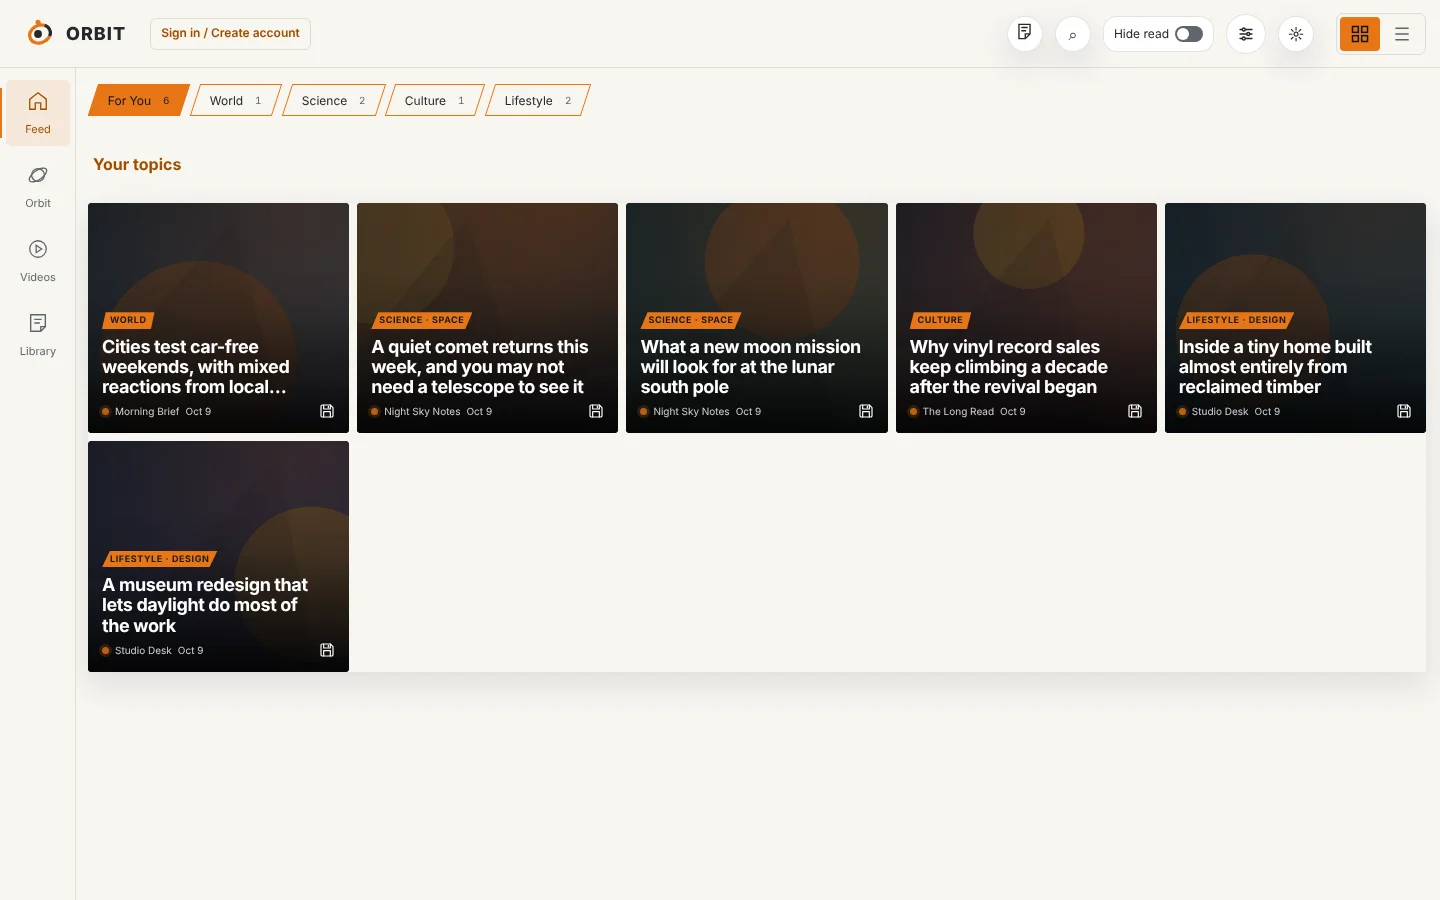The height and width of the screenshot is (900, 1440).
Task: Open the Library sidebar section
Action: click(38, 335)
